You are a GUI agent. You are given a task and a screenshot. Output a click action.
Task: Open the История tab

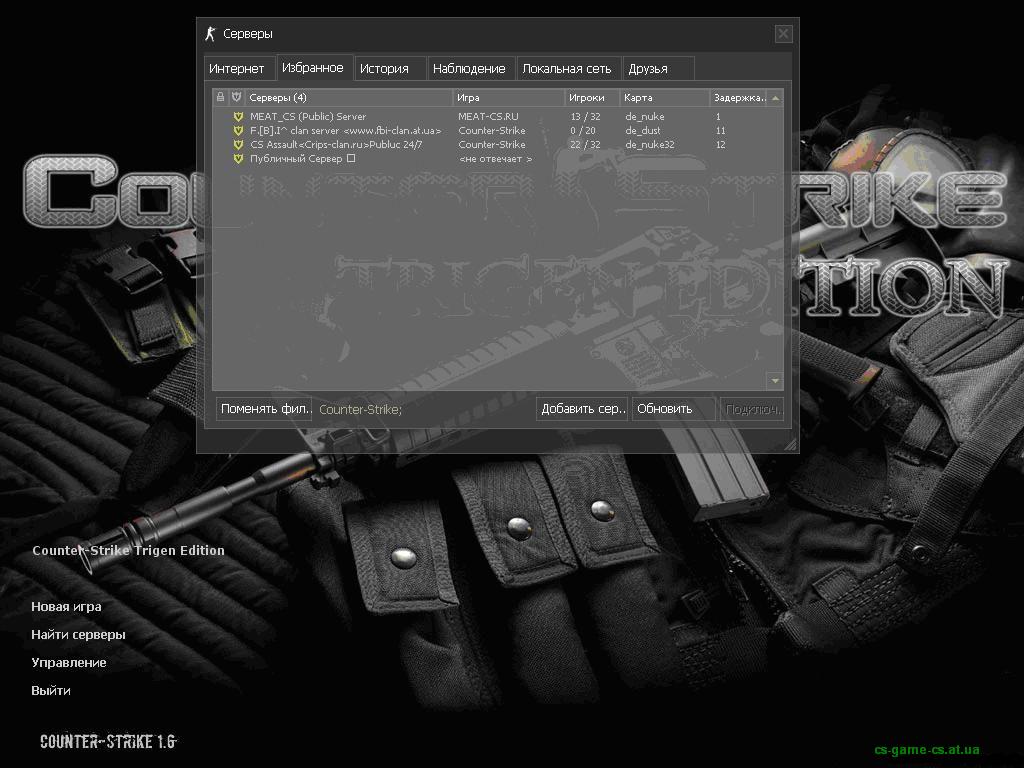pos(385,69)
